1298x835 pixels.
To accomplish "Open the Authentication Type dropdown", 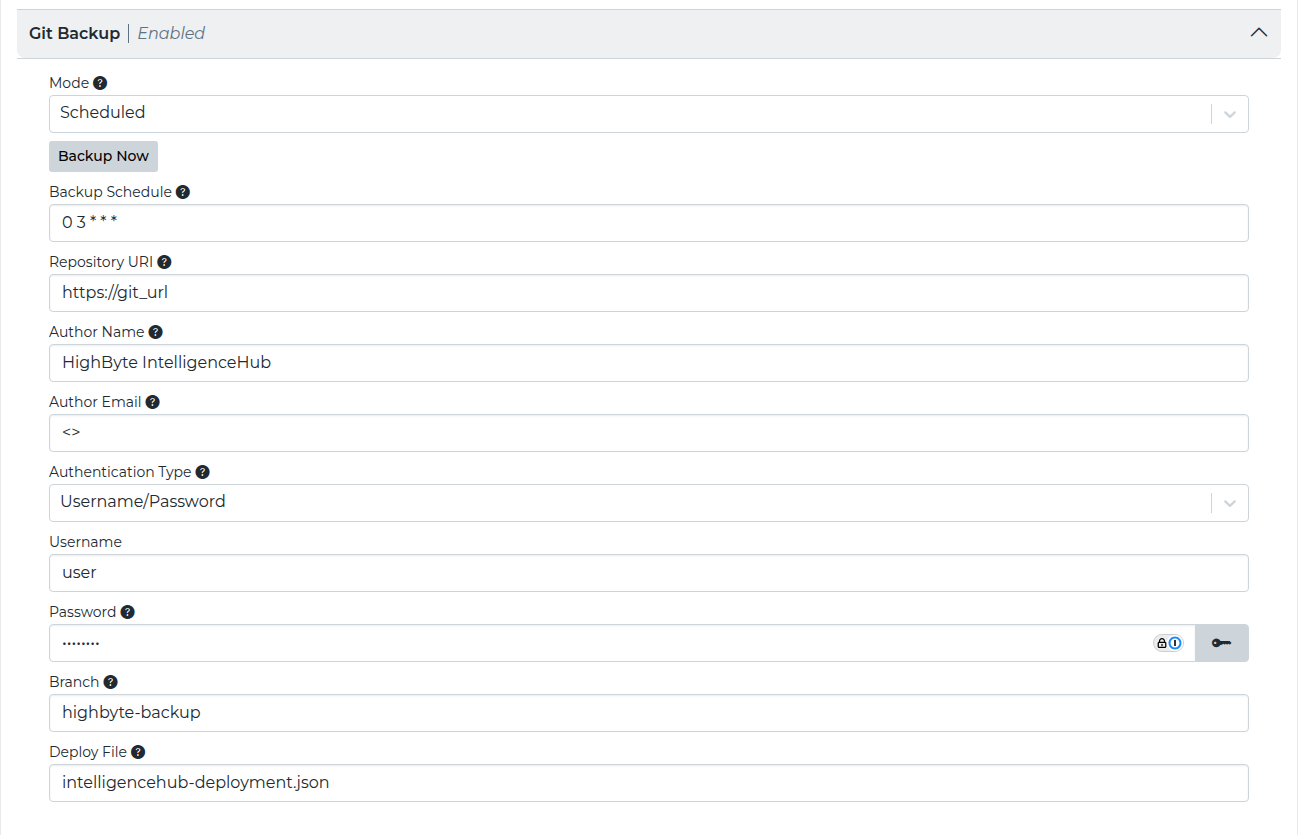I will pos(1230,503).
